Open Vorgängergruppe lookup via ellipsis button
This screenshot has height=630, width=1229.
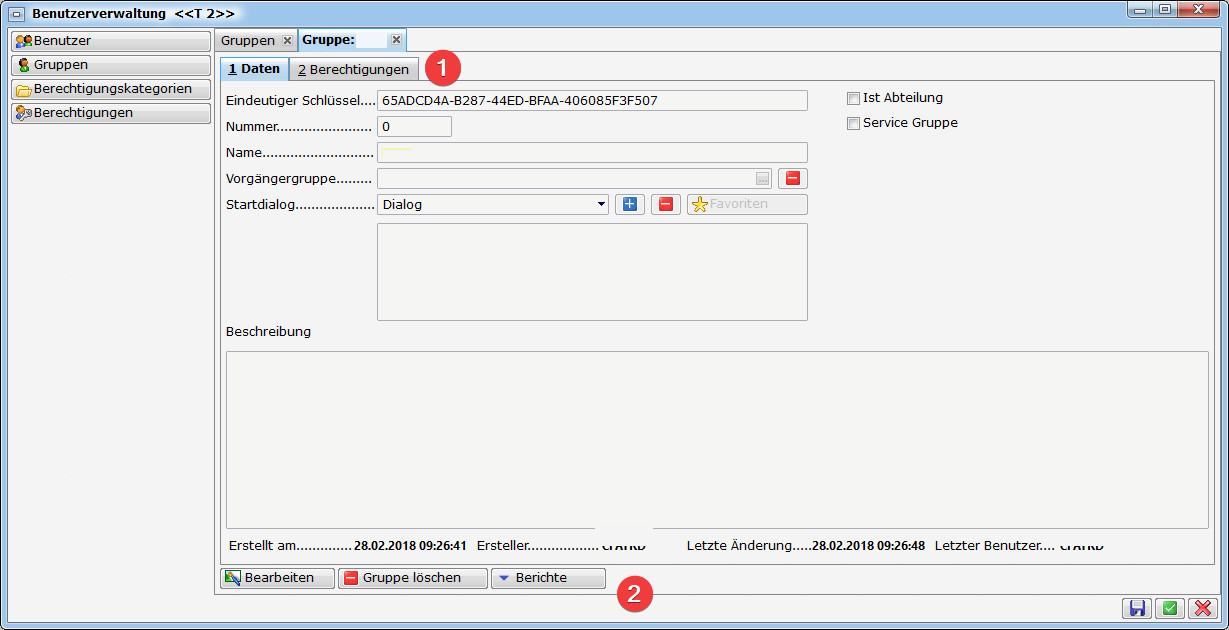click(x=763, y=179)
